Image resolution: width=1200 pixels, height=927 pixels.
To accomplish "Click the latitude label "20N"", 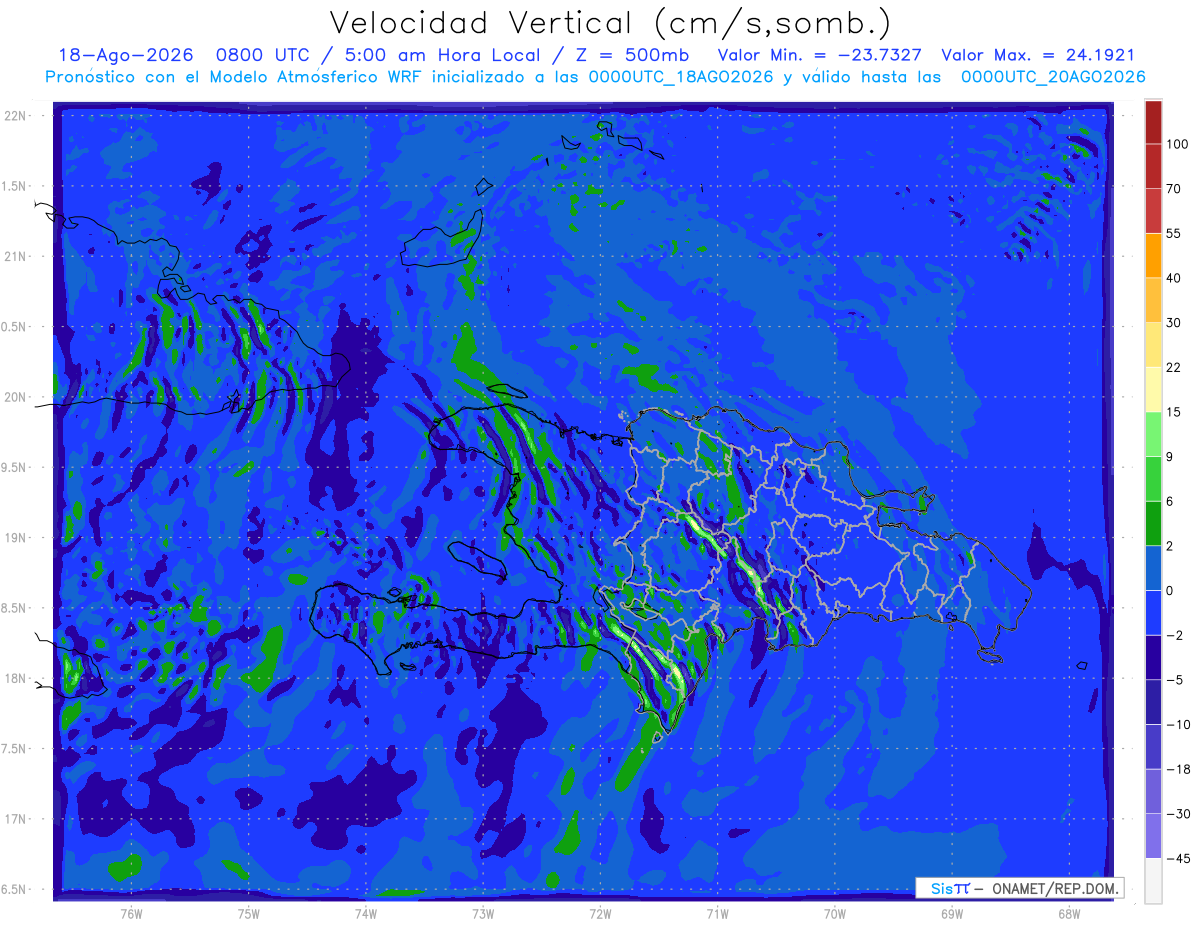I will tap(14, 397).
